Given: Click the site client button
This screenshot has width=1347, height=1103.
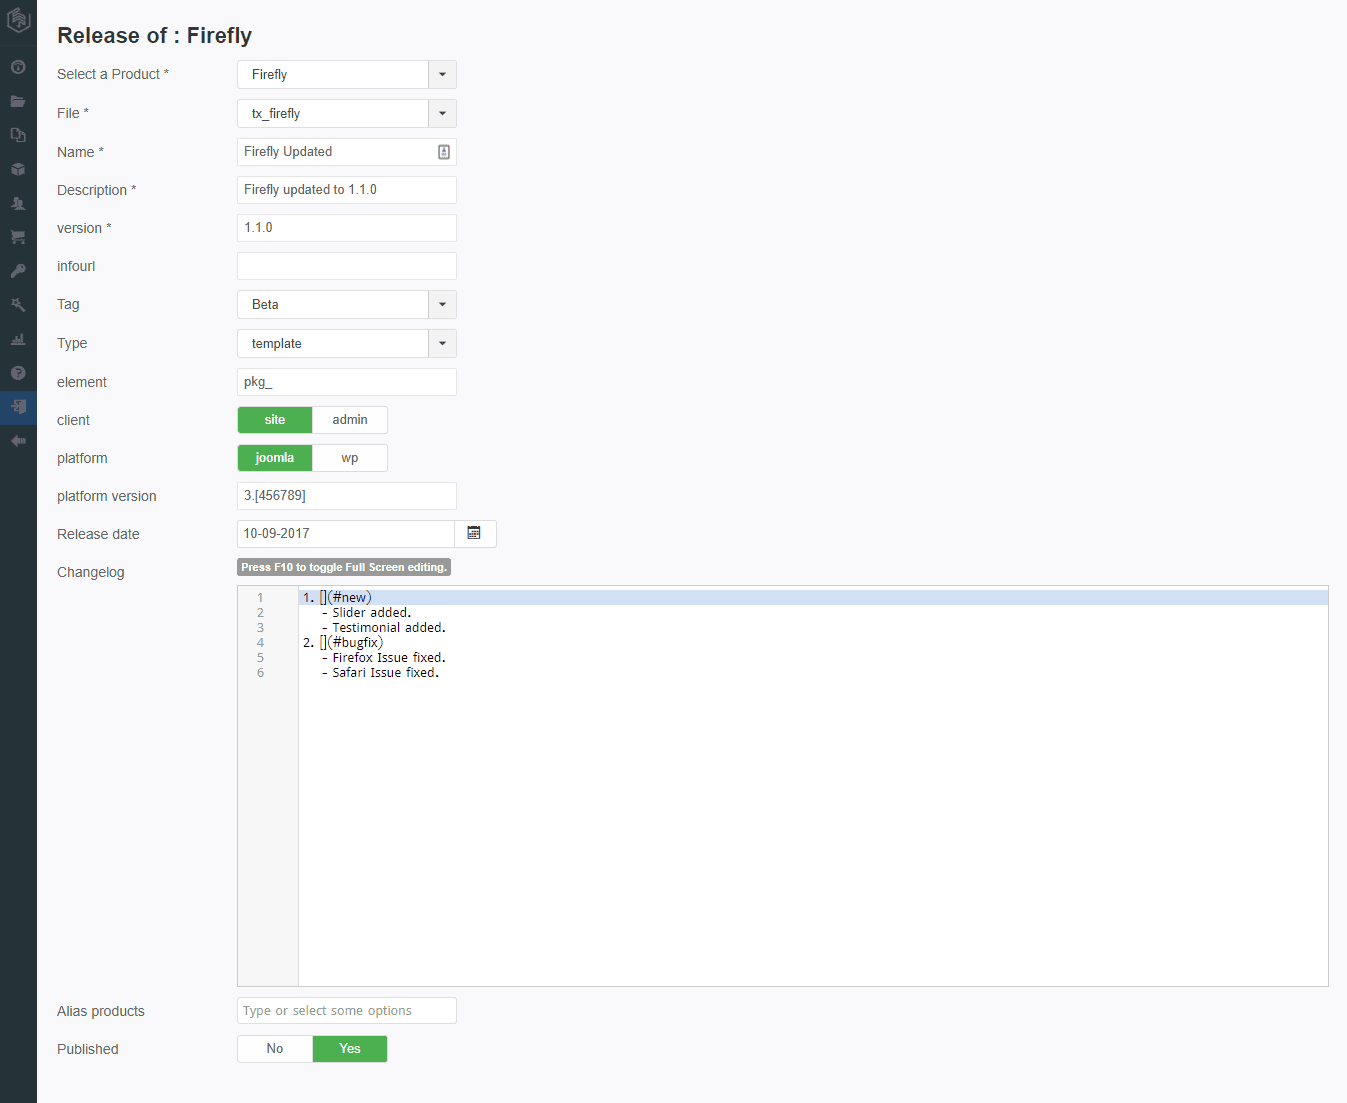Looking at the screenshot, I should (x=275, y=420).
